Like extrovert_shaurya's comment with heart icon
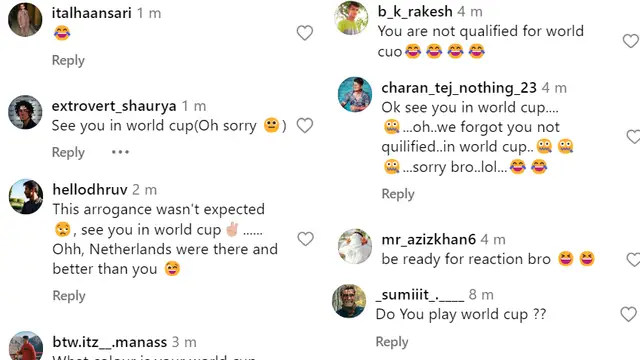Image resolution: width=640 pixels, height=360 pixels. (x=304, y=125)
